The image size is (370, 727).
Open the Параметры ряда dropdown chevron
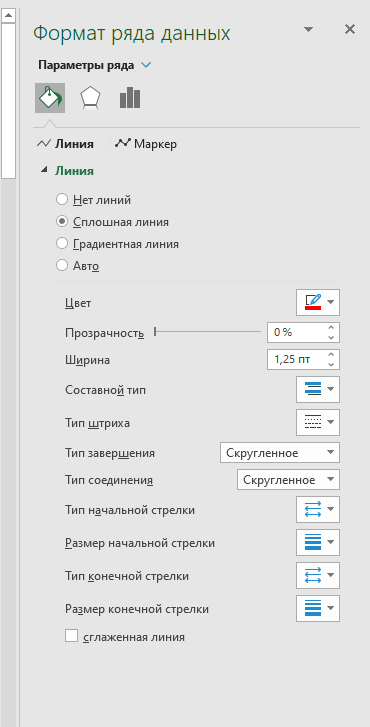(146, 65)
